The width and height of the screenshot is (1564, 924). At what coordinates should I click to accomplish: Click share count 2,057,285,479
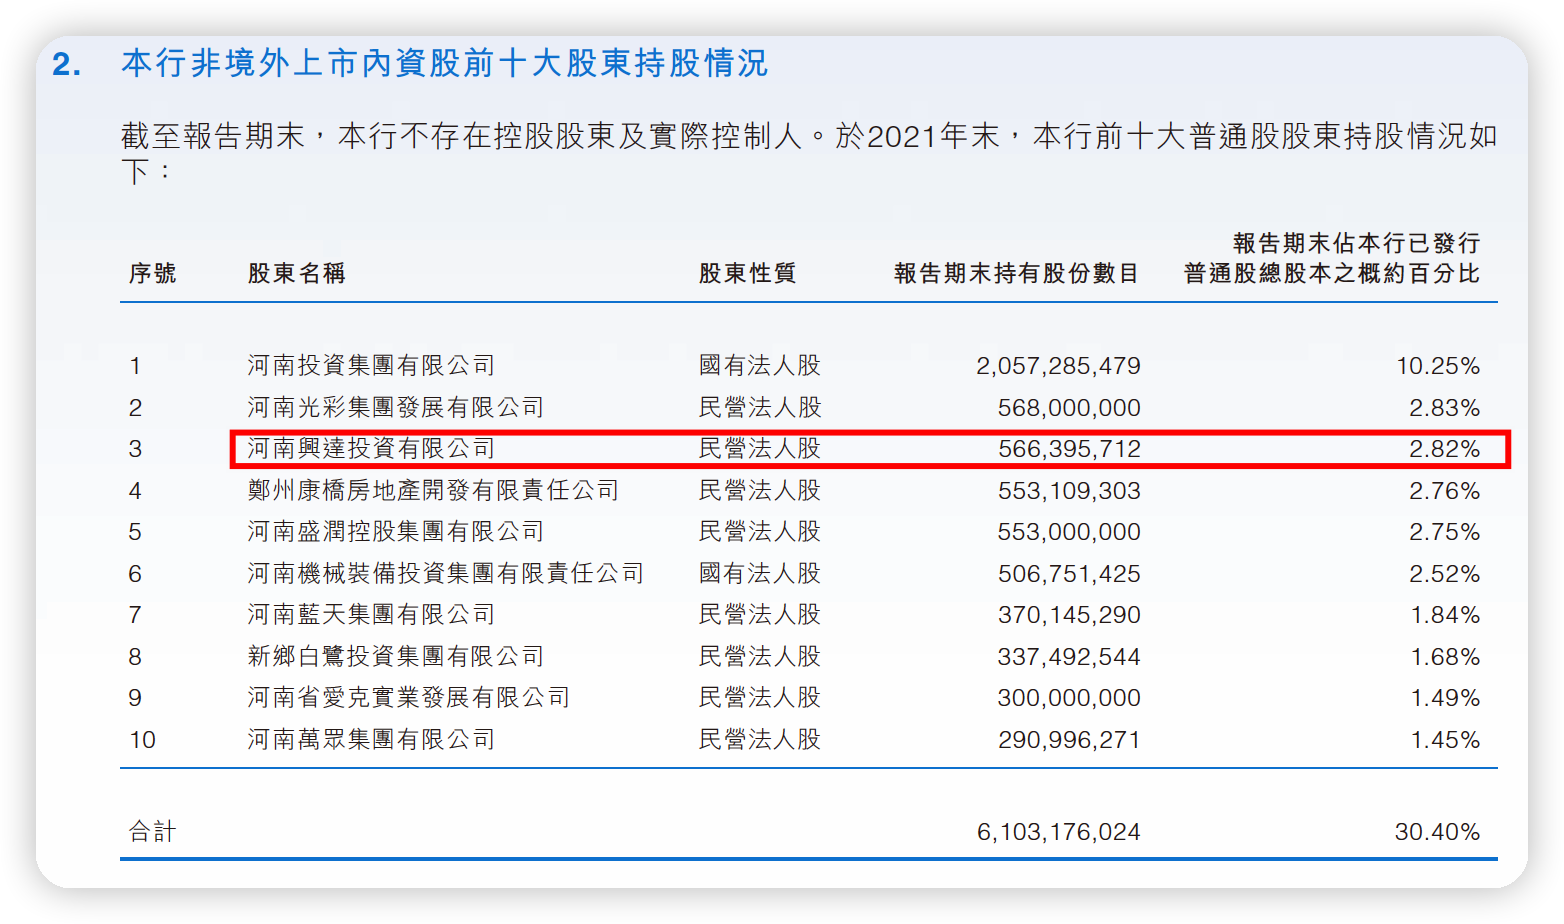pyautogui.click(x=1058, y=366)
